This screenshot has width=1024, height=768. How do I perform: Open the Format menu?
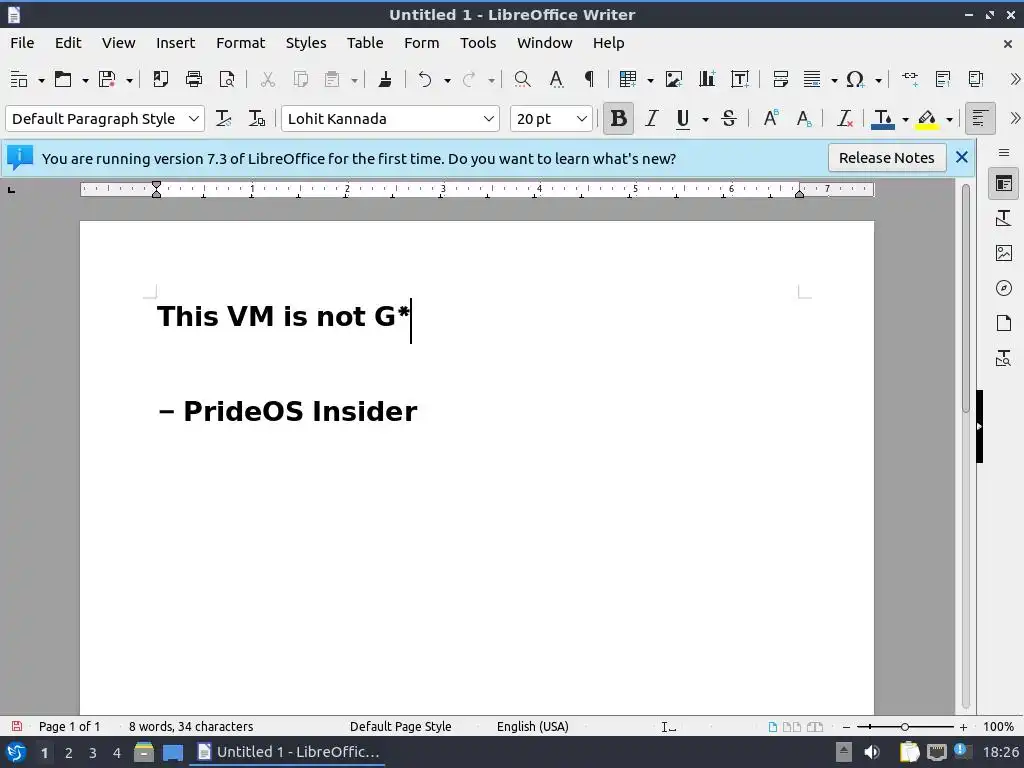click(x=240, y=43)
